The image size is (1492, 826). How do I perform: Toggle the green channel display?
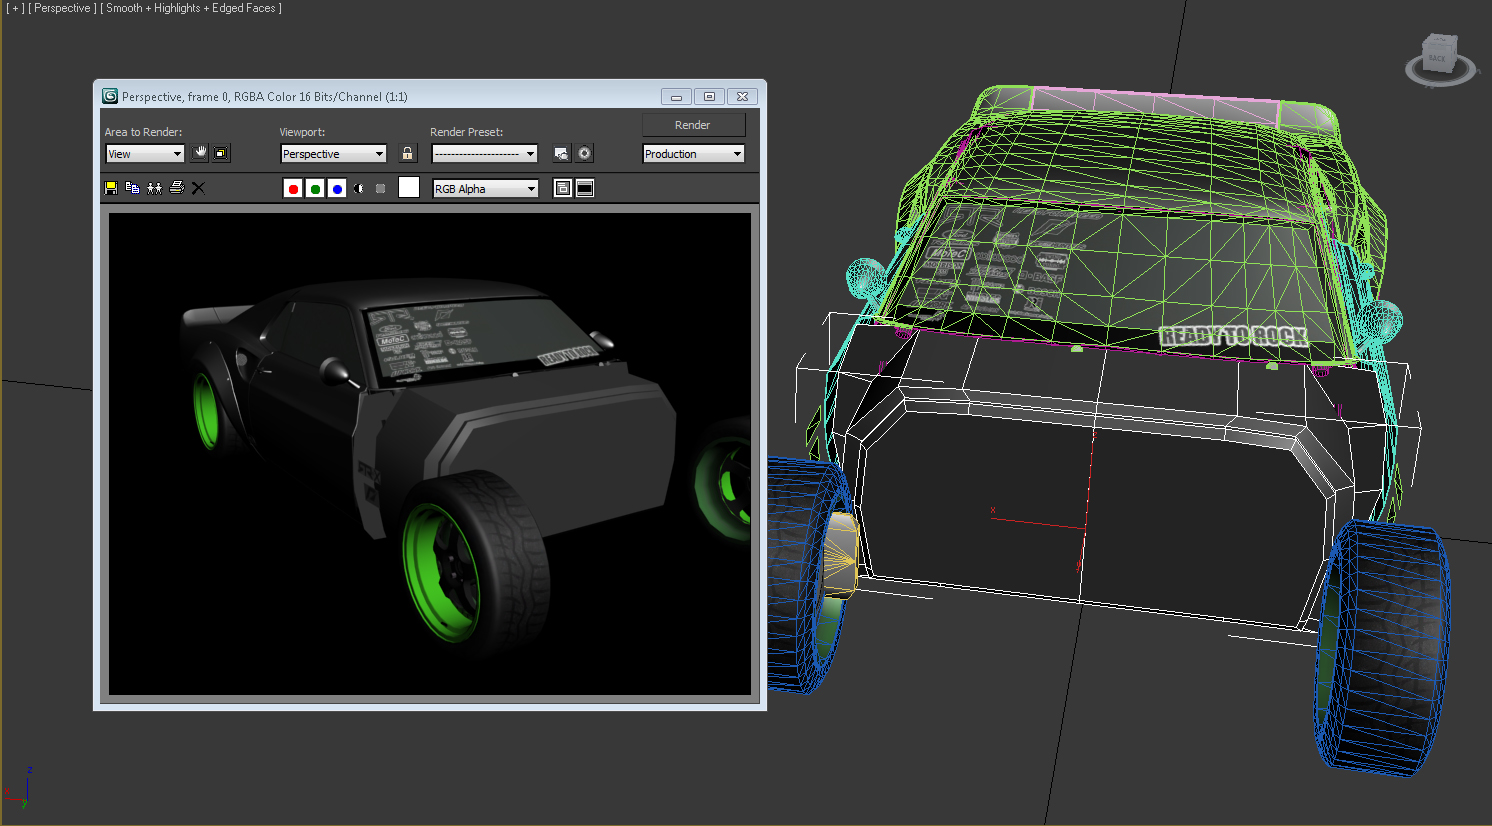(315, 189)
